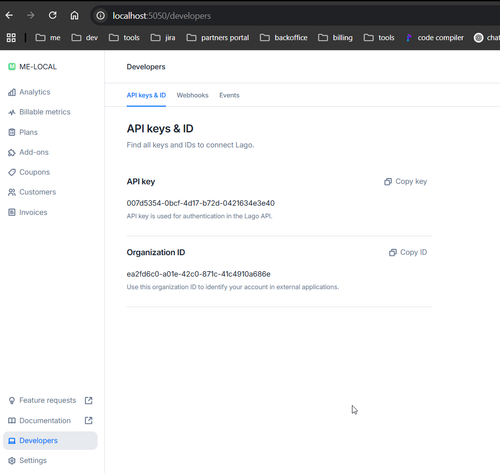
Task: Open the browser home icon
Action: click(x=74, y=15)
